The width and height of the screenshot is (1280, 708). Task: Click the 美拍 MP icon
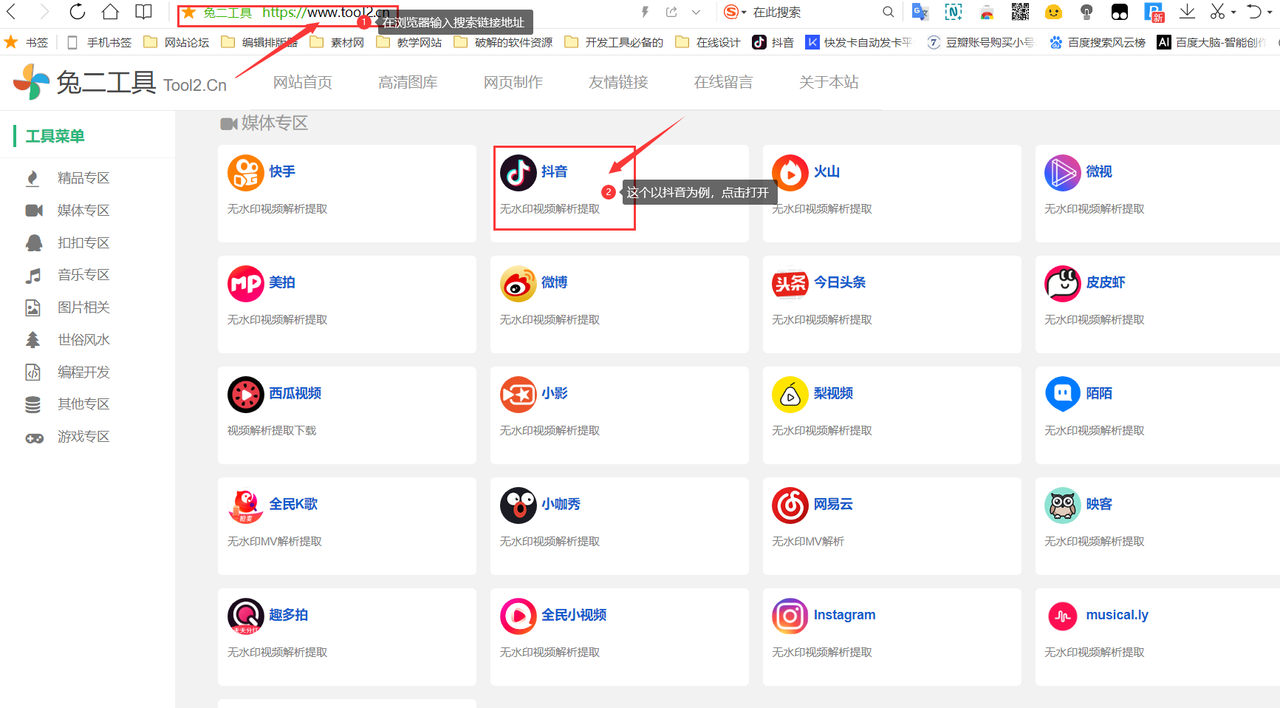(246, 284)
